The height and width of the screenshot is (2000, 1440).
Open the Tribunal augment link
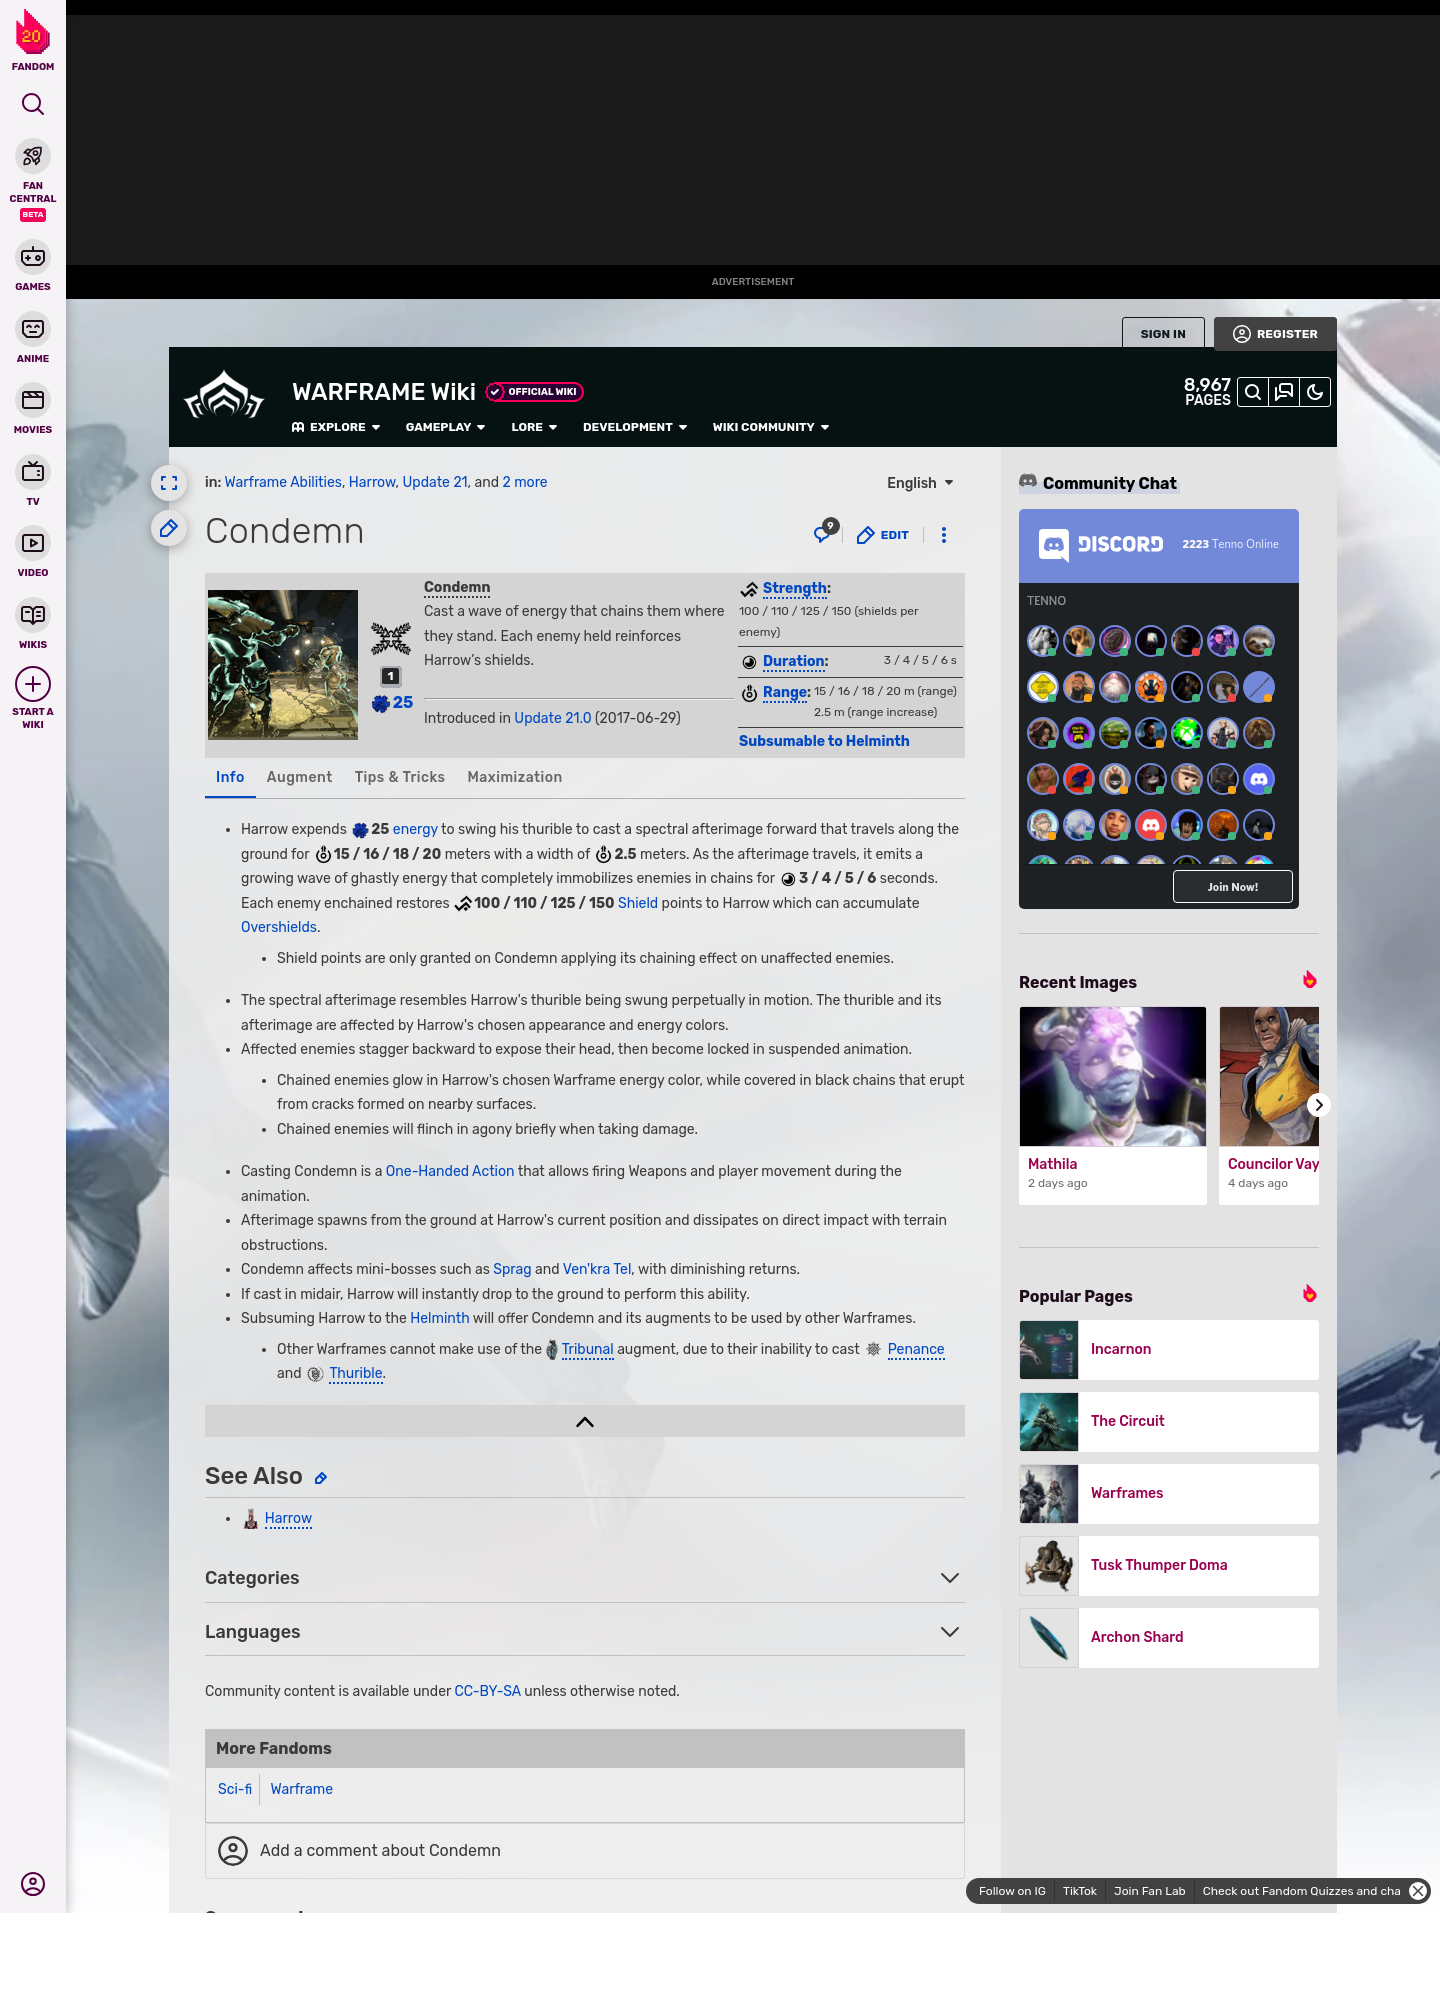coord(587,1349)
